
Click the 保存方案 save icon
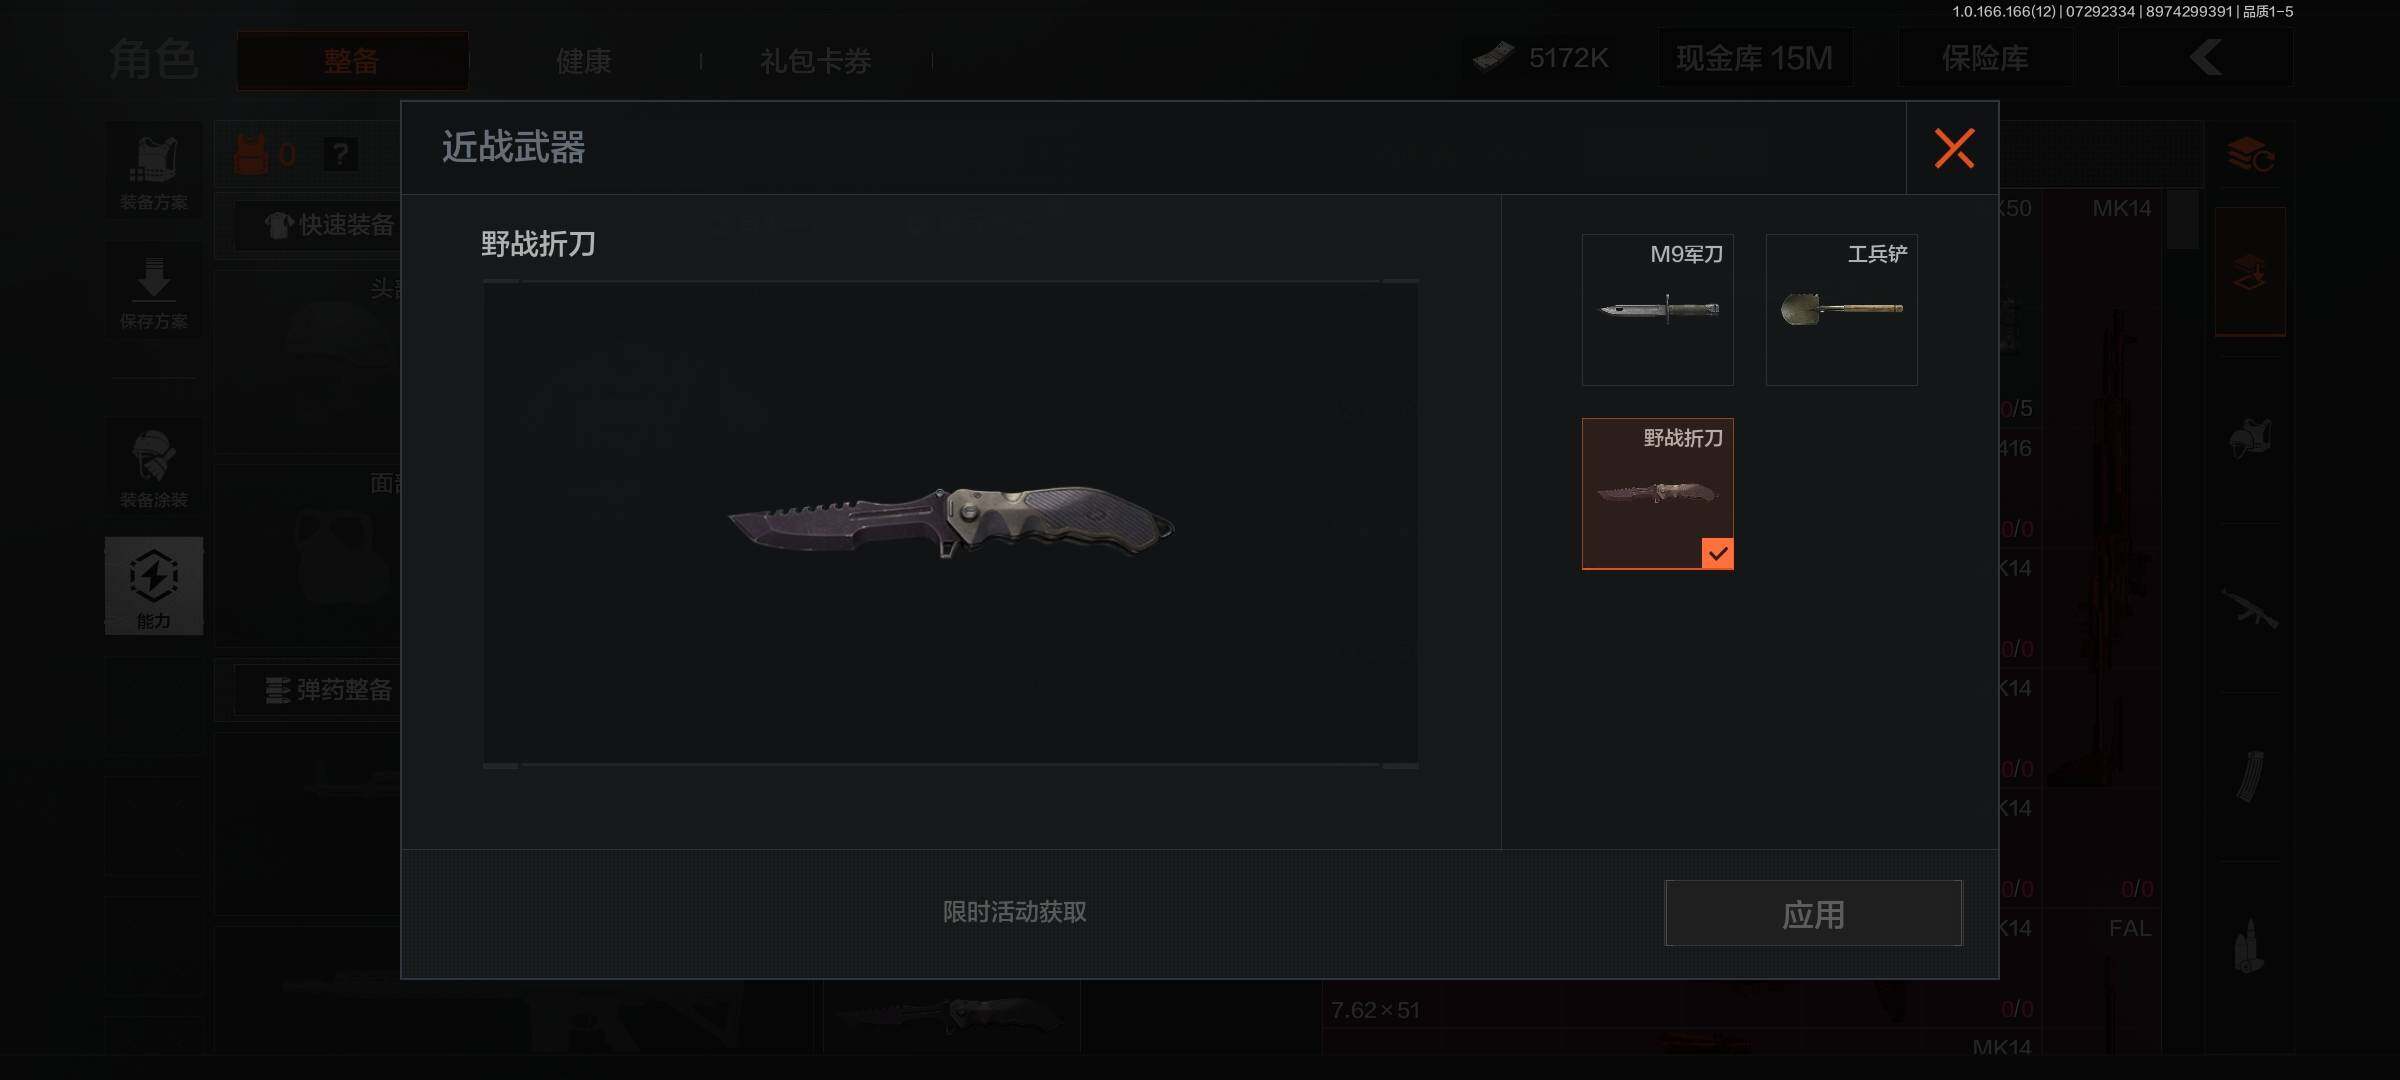pos(154,292)
